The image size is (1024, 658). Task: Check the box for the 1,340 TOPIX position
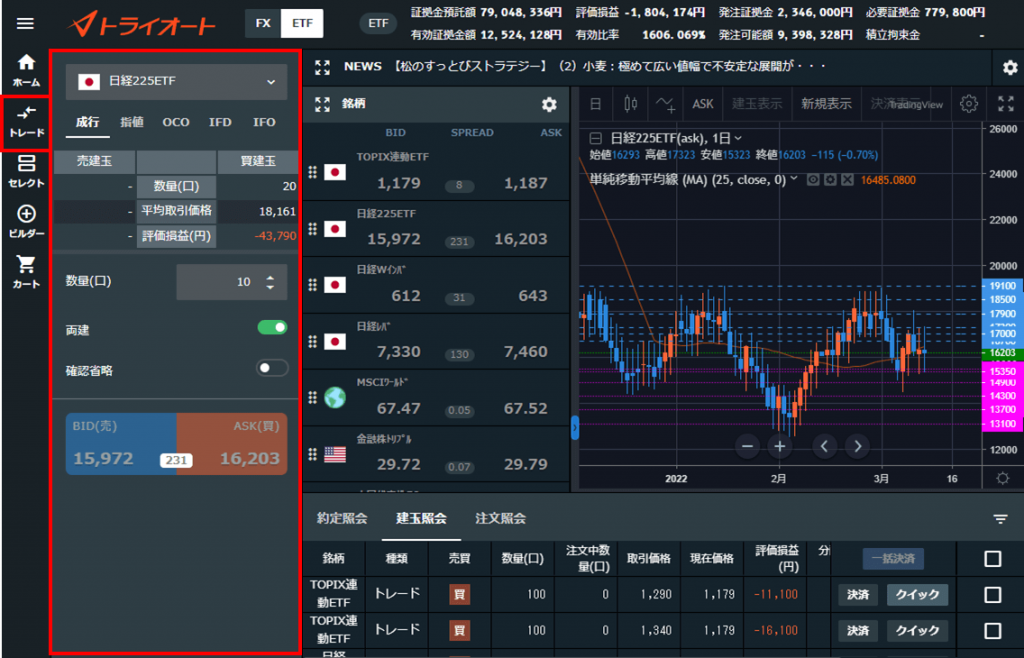[993, 631]
